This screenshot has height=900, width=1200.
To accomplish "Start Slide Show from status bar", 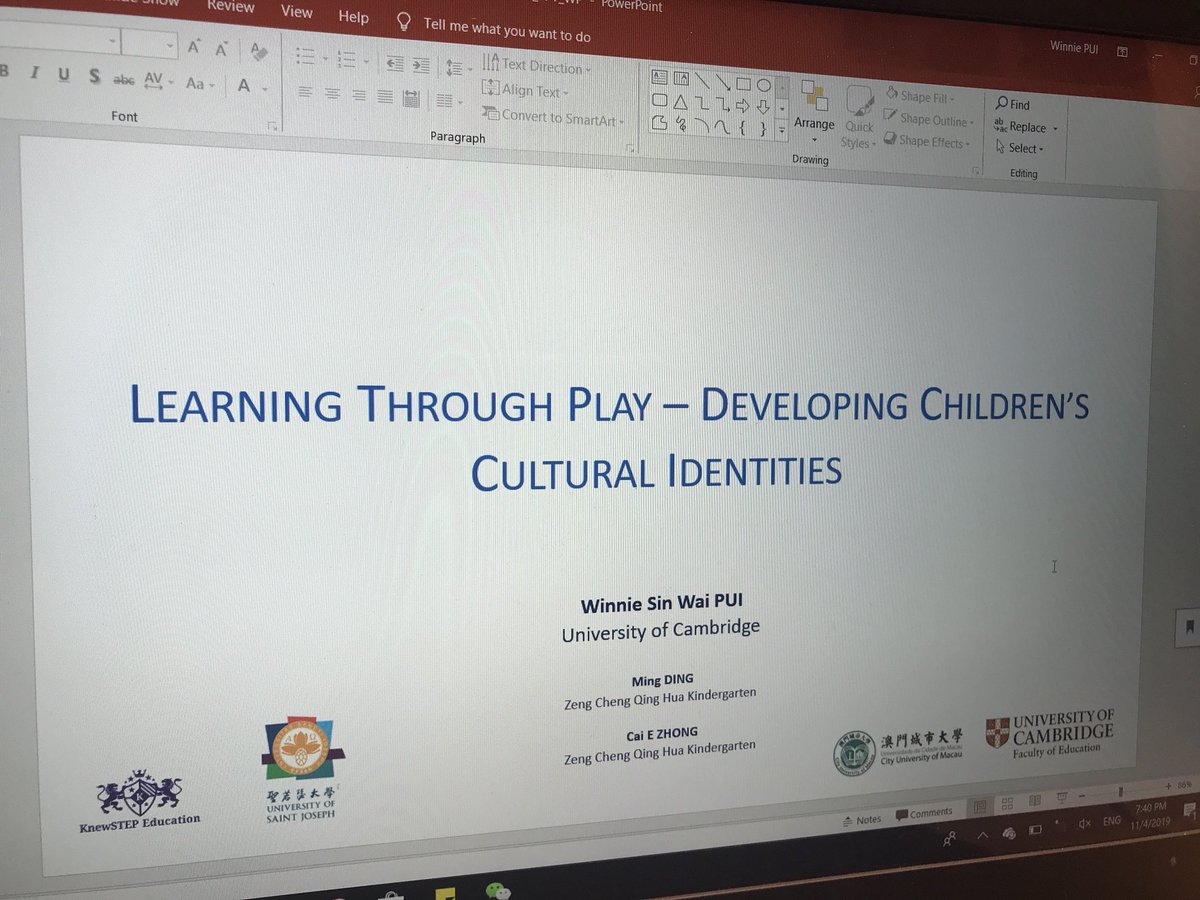I will point(1060,797).
